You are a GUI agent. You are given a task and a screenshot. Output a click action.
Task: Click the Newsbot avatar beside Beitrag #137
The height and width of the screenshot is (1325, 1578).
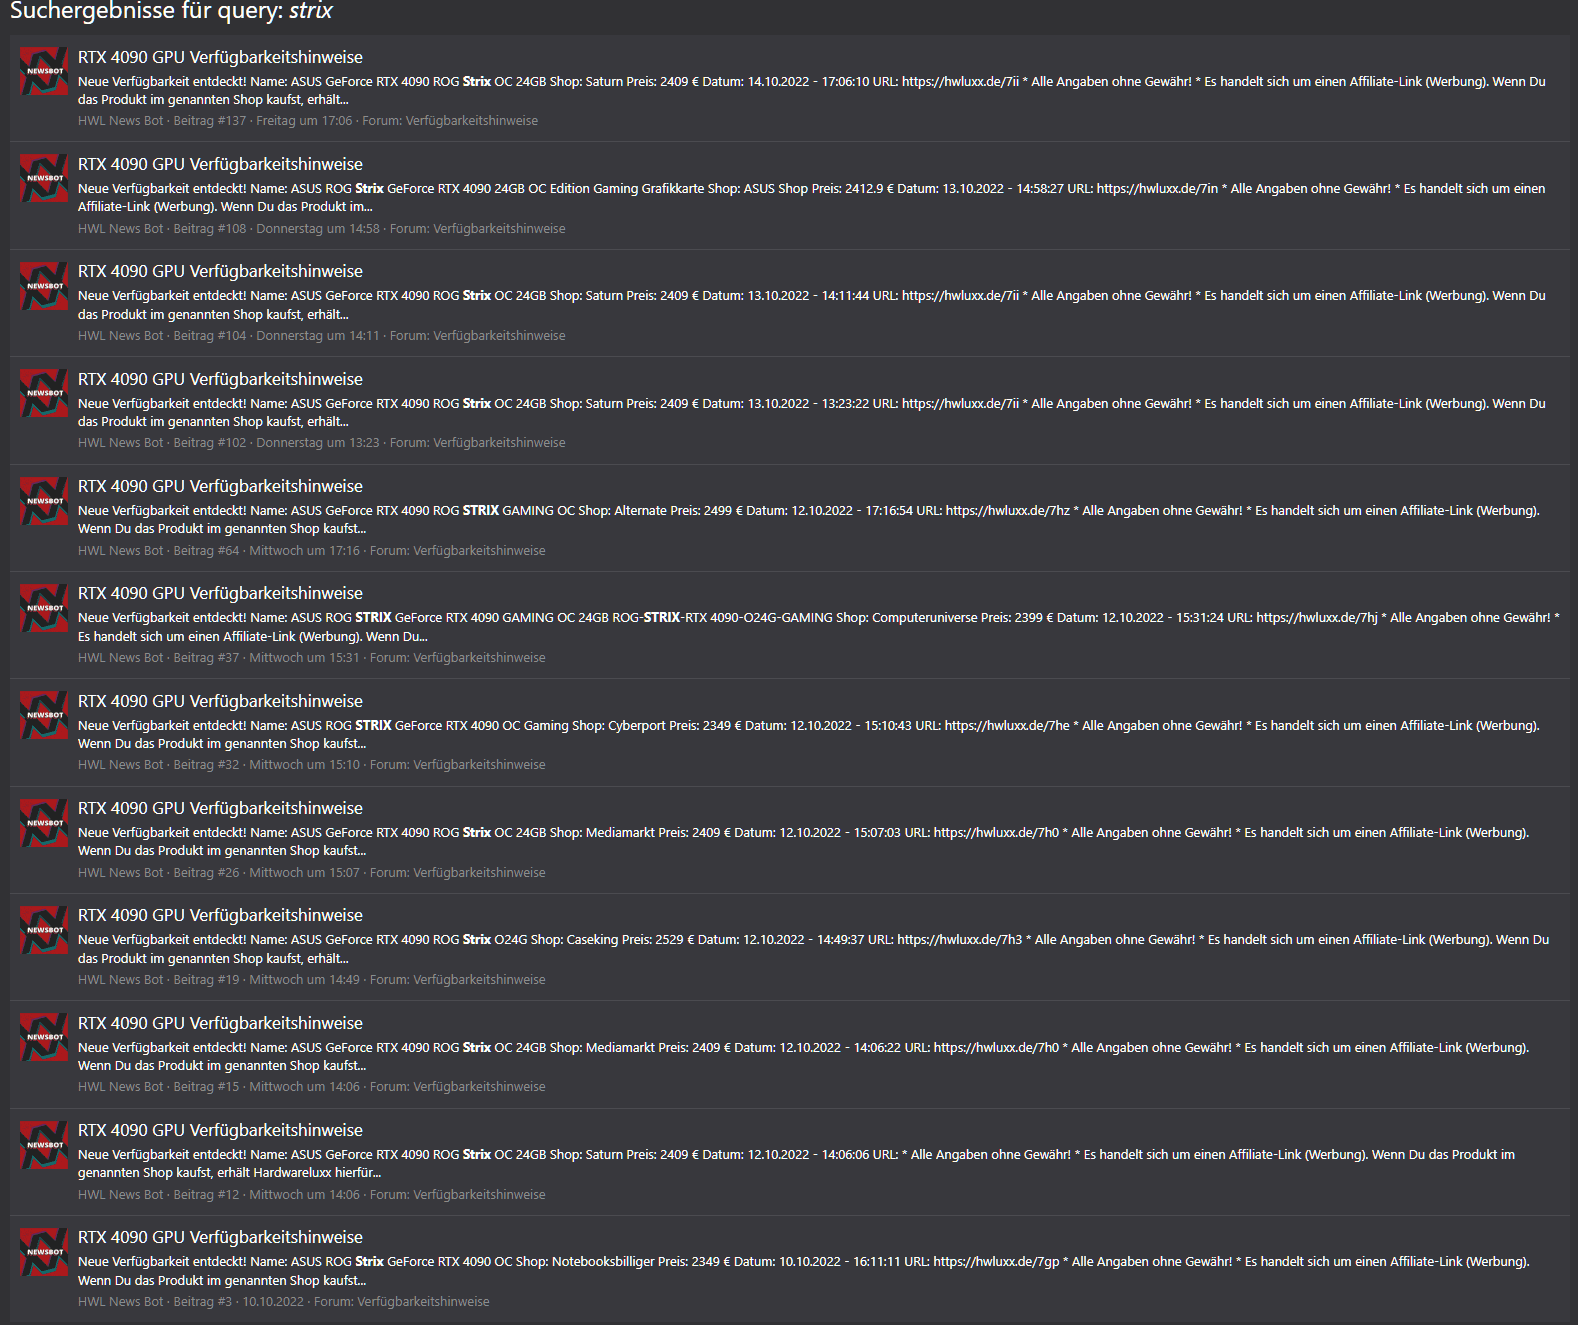tap(44, 72)
